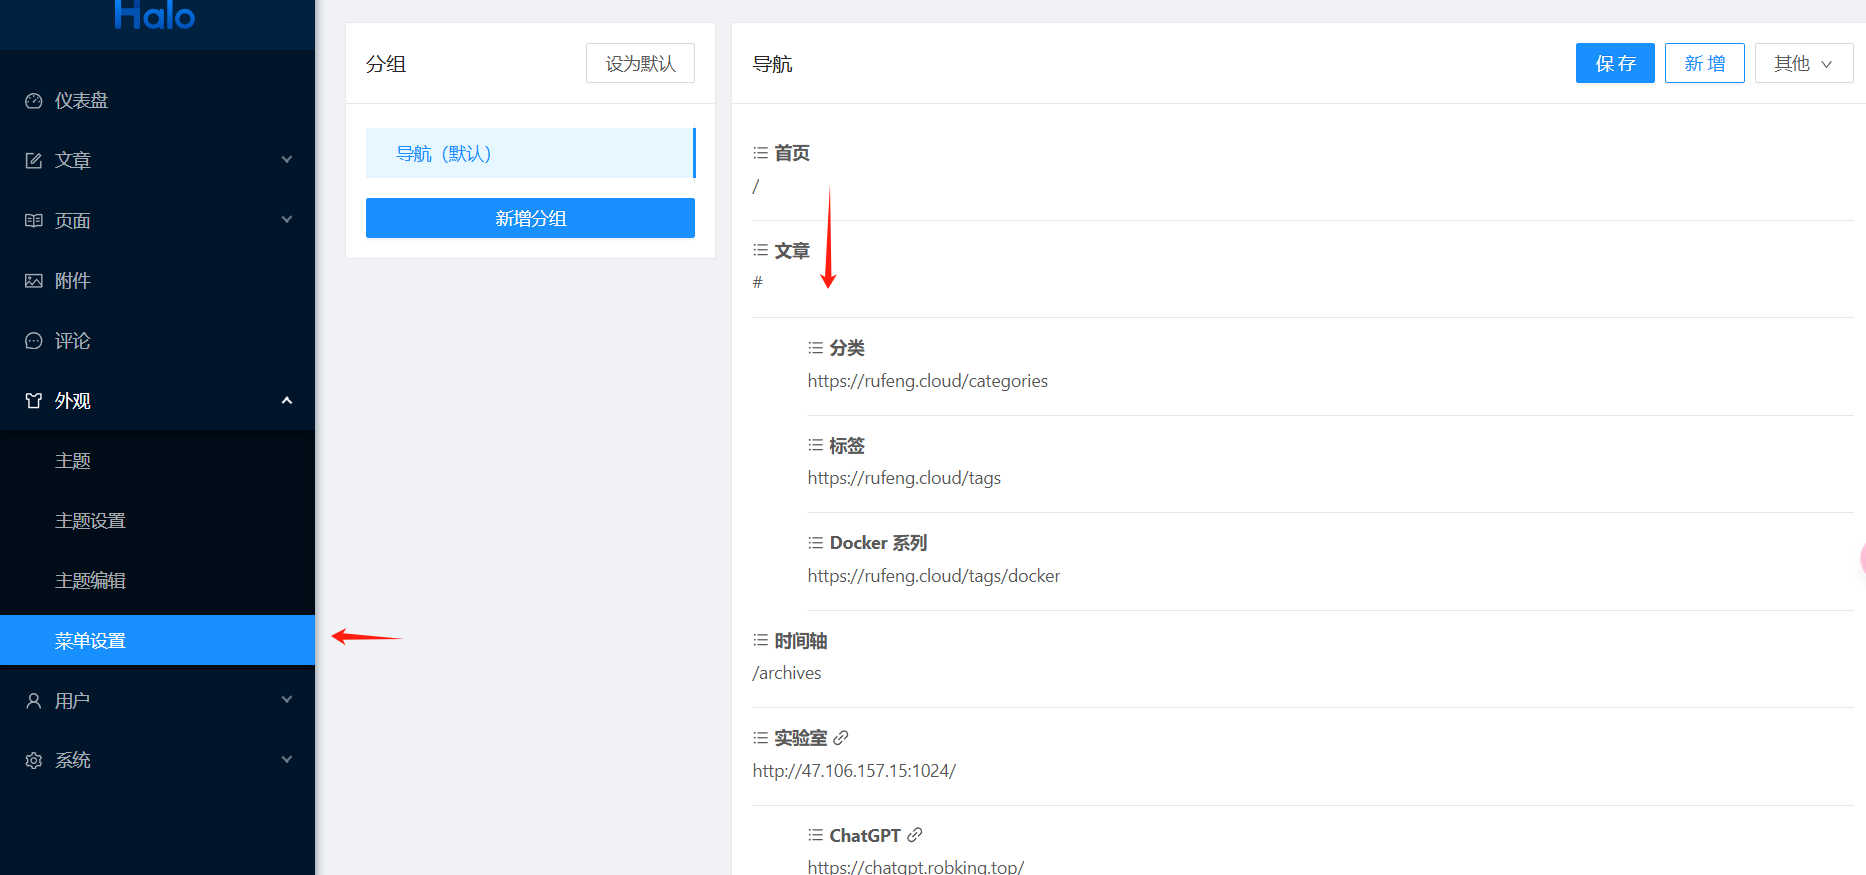Click the drag handle icon beside ChatGPT

coord(816,835)
